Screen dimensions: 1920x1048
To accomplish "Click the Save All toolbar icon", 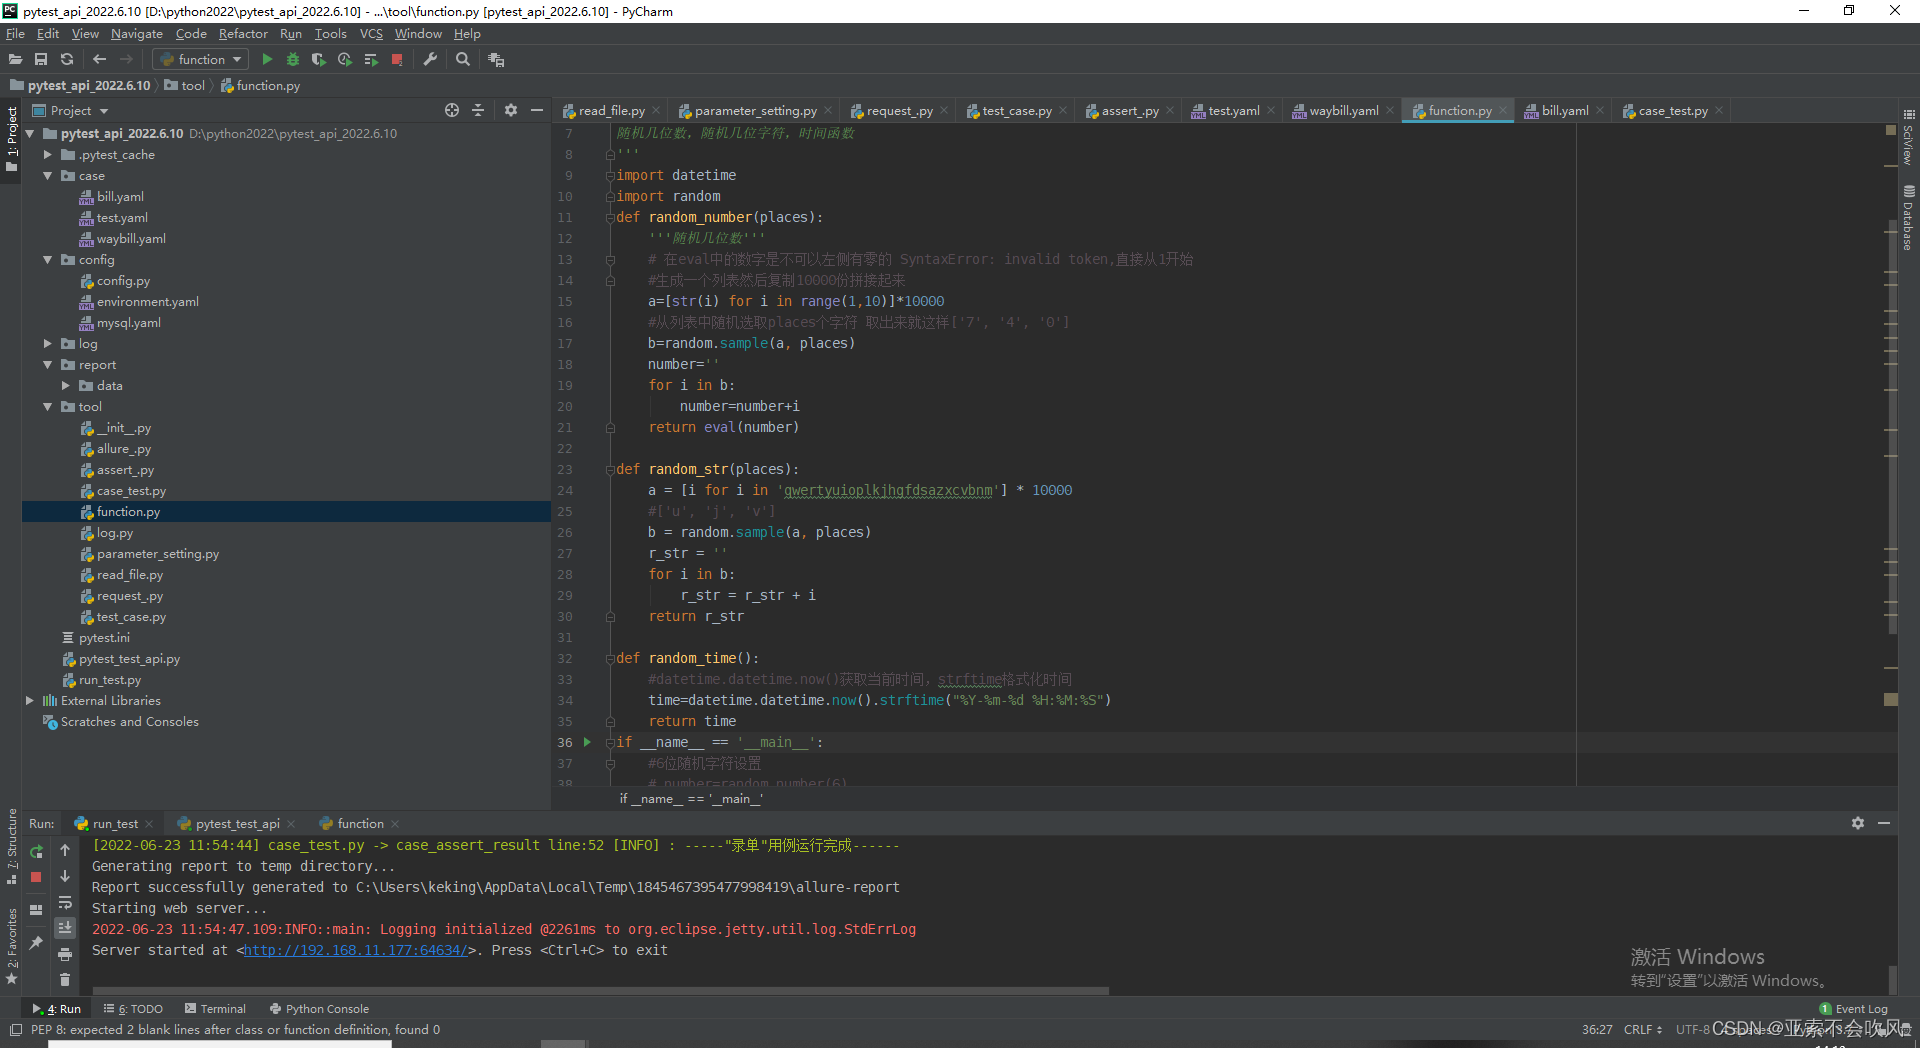I will point(41,60).
